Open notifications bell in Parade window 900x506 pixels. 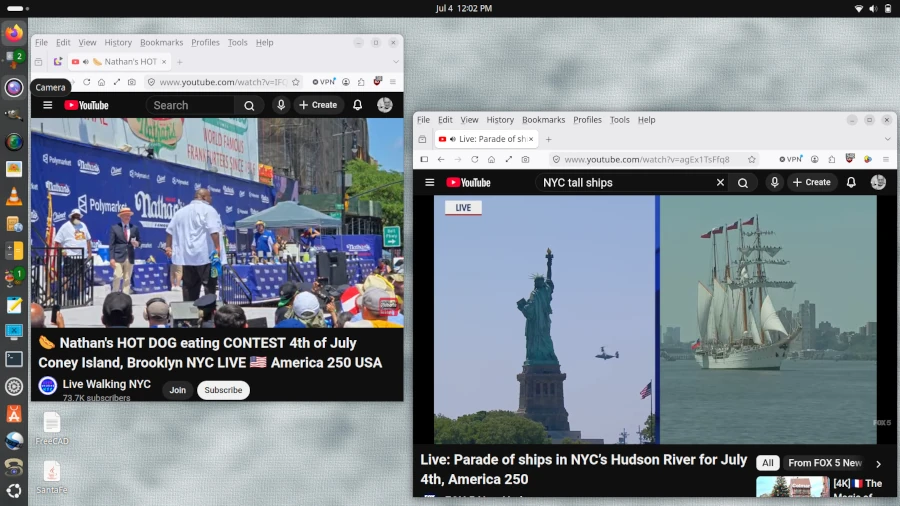pyautogui.click(x=851, y=182)
